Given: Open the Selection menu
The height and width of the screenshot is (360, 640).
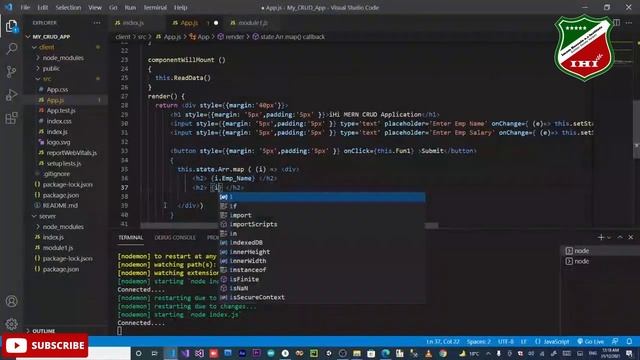Looking at the screenshot, I should pyautogui.click(x=68, y=7).
